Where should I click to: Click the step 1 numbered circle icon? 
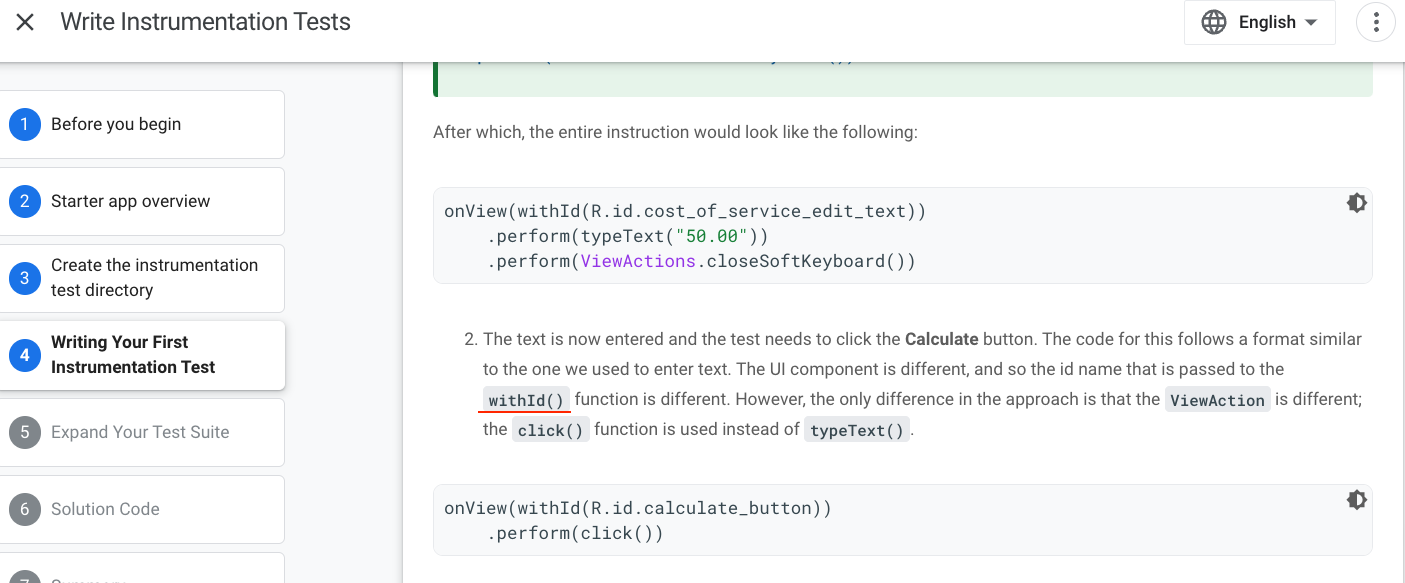pyautogui.click(x=25, y=124)
